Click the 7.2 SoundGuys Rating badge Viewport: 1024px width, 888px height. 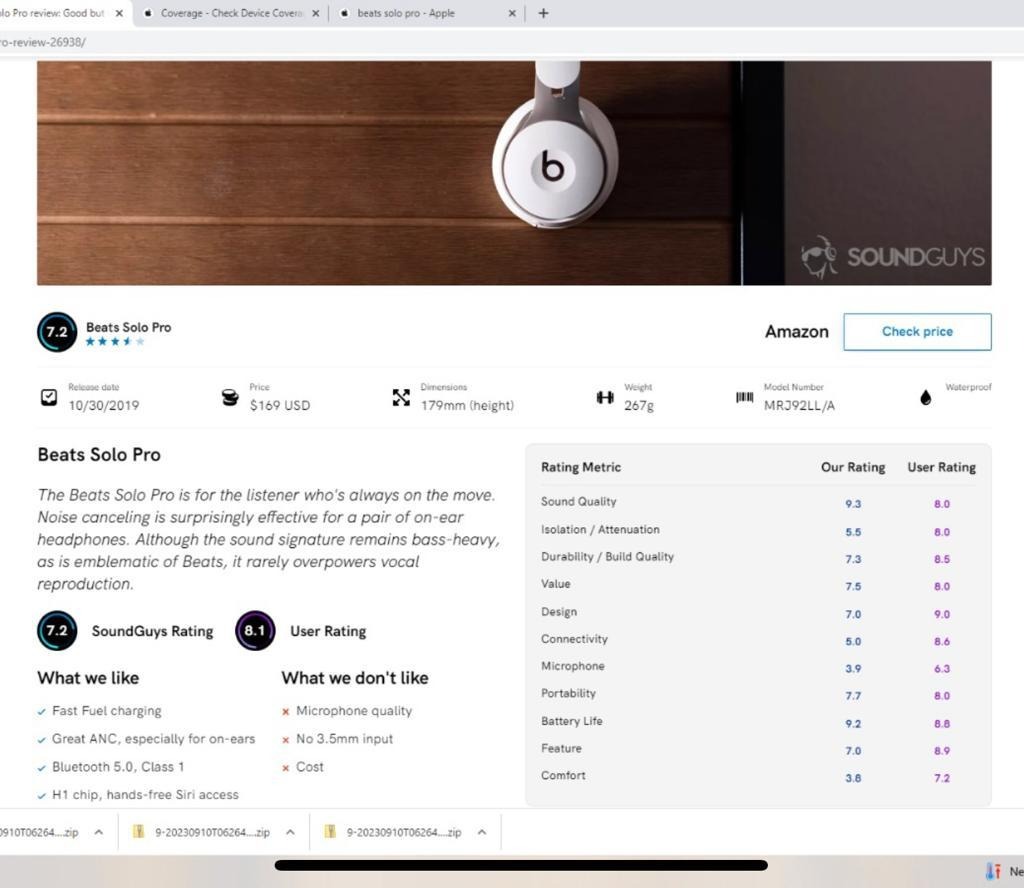click(57, 631)
